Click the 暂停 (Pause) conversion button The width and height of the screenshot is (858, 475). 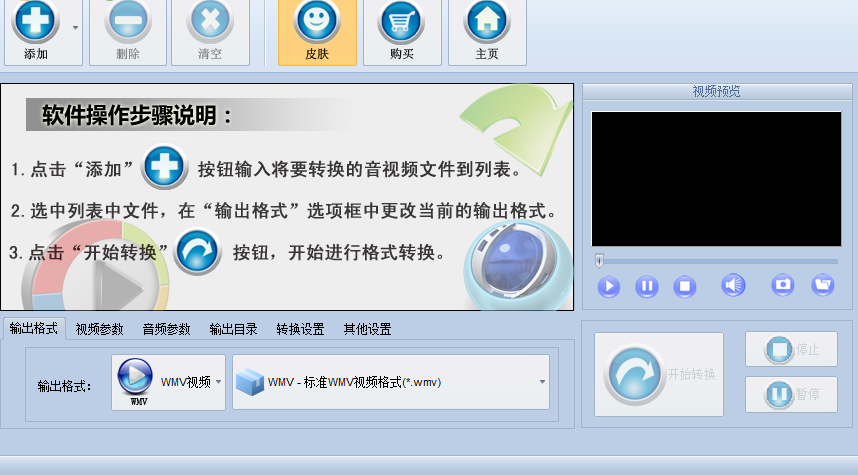[791, 394]
